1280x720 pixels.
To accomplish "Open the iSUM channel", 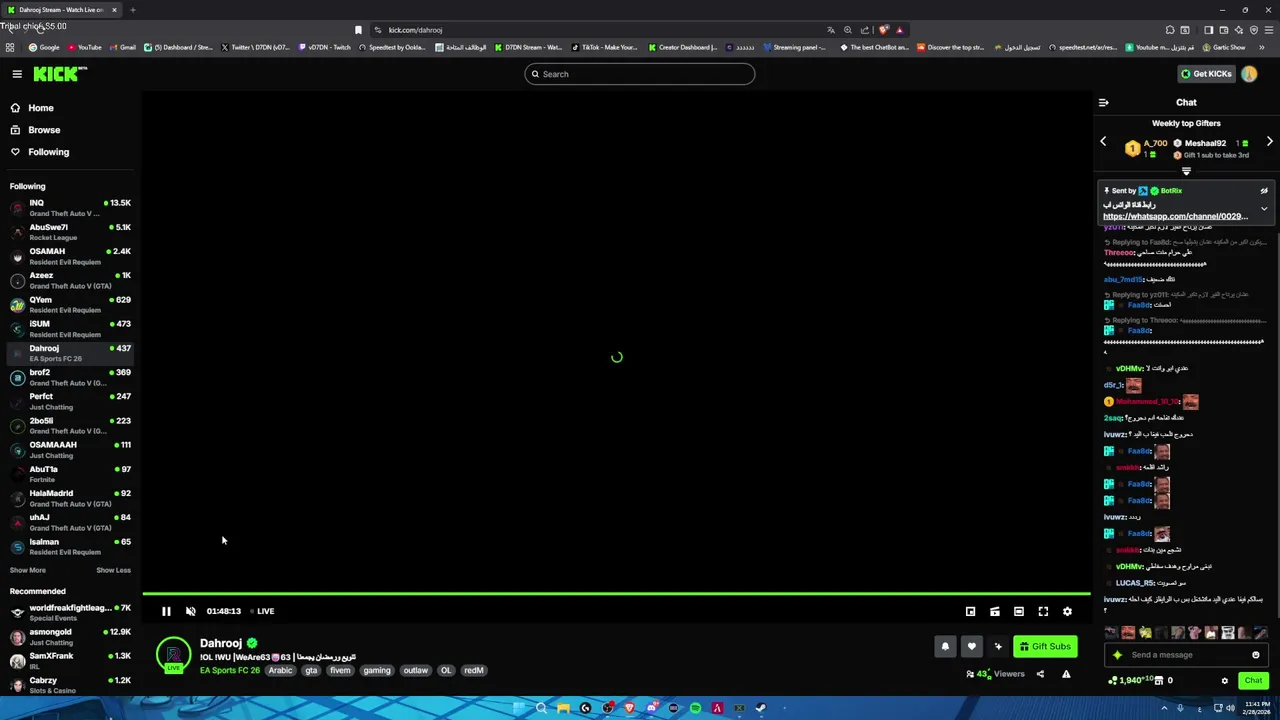I will coord(70,329).
